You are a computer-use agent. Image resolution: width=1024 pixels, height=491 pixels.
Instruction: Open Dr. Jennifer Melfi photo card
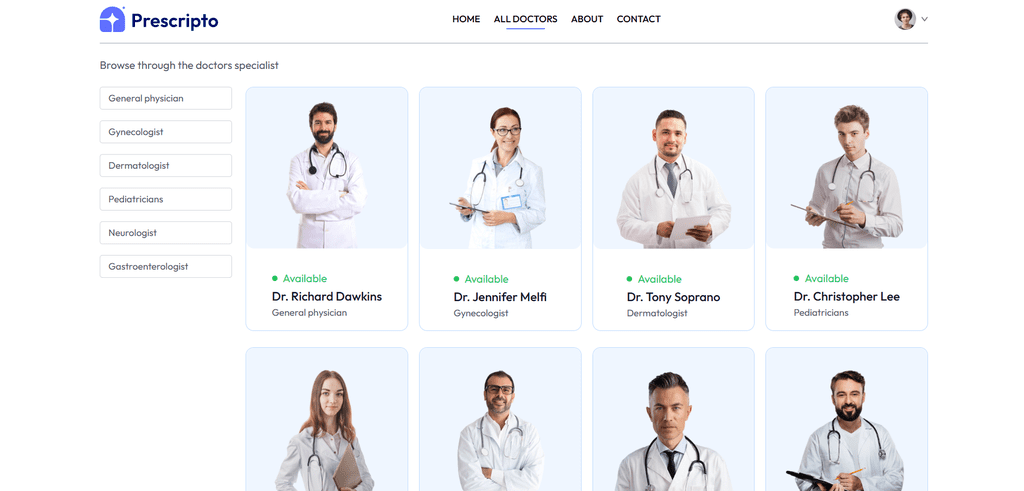[x=500, y=168]
